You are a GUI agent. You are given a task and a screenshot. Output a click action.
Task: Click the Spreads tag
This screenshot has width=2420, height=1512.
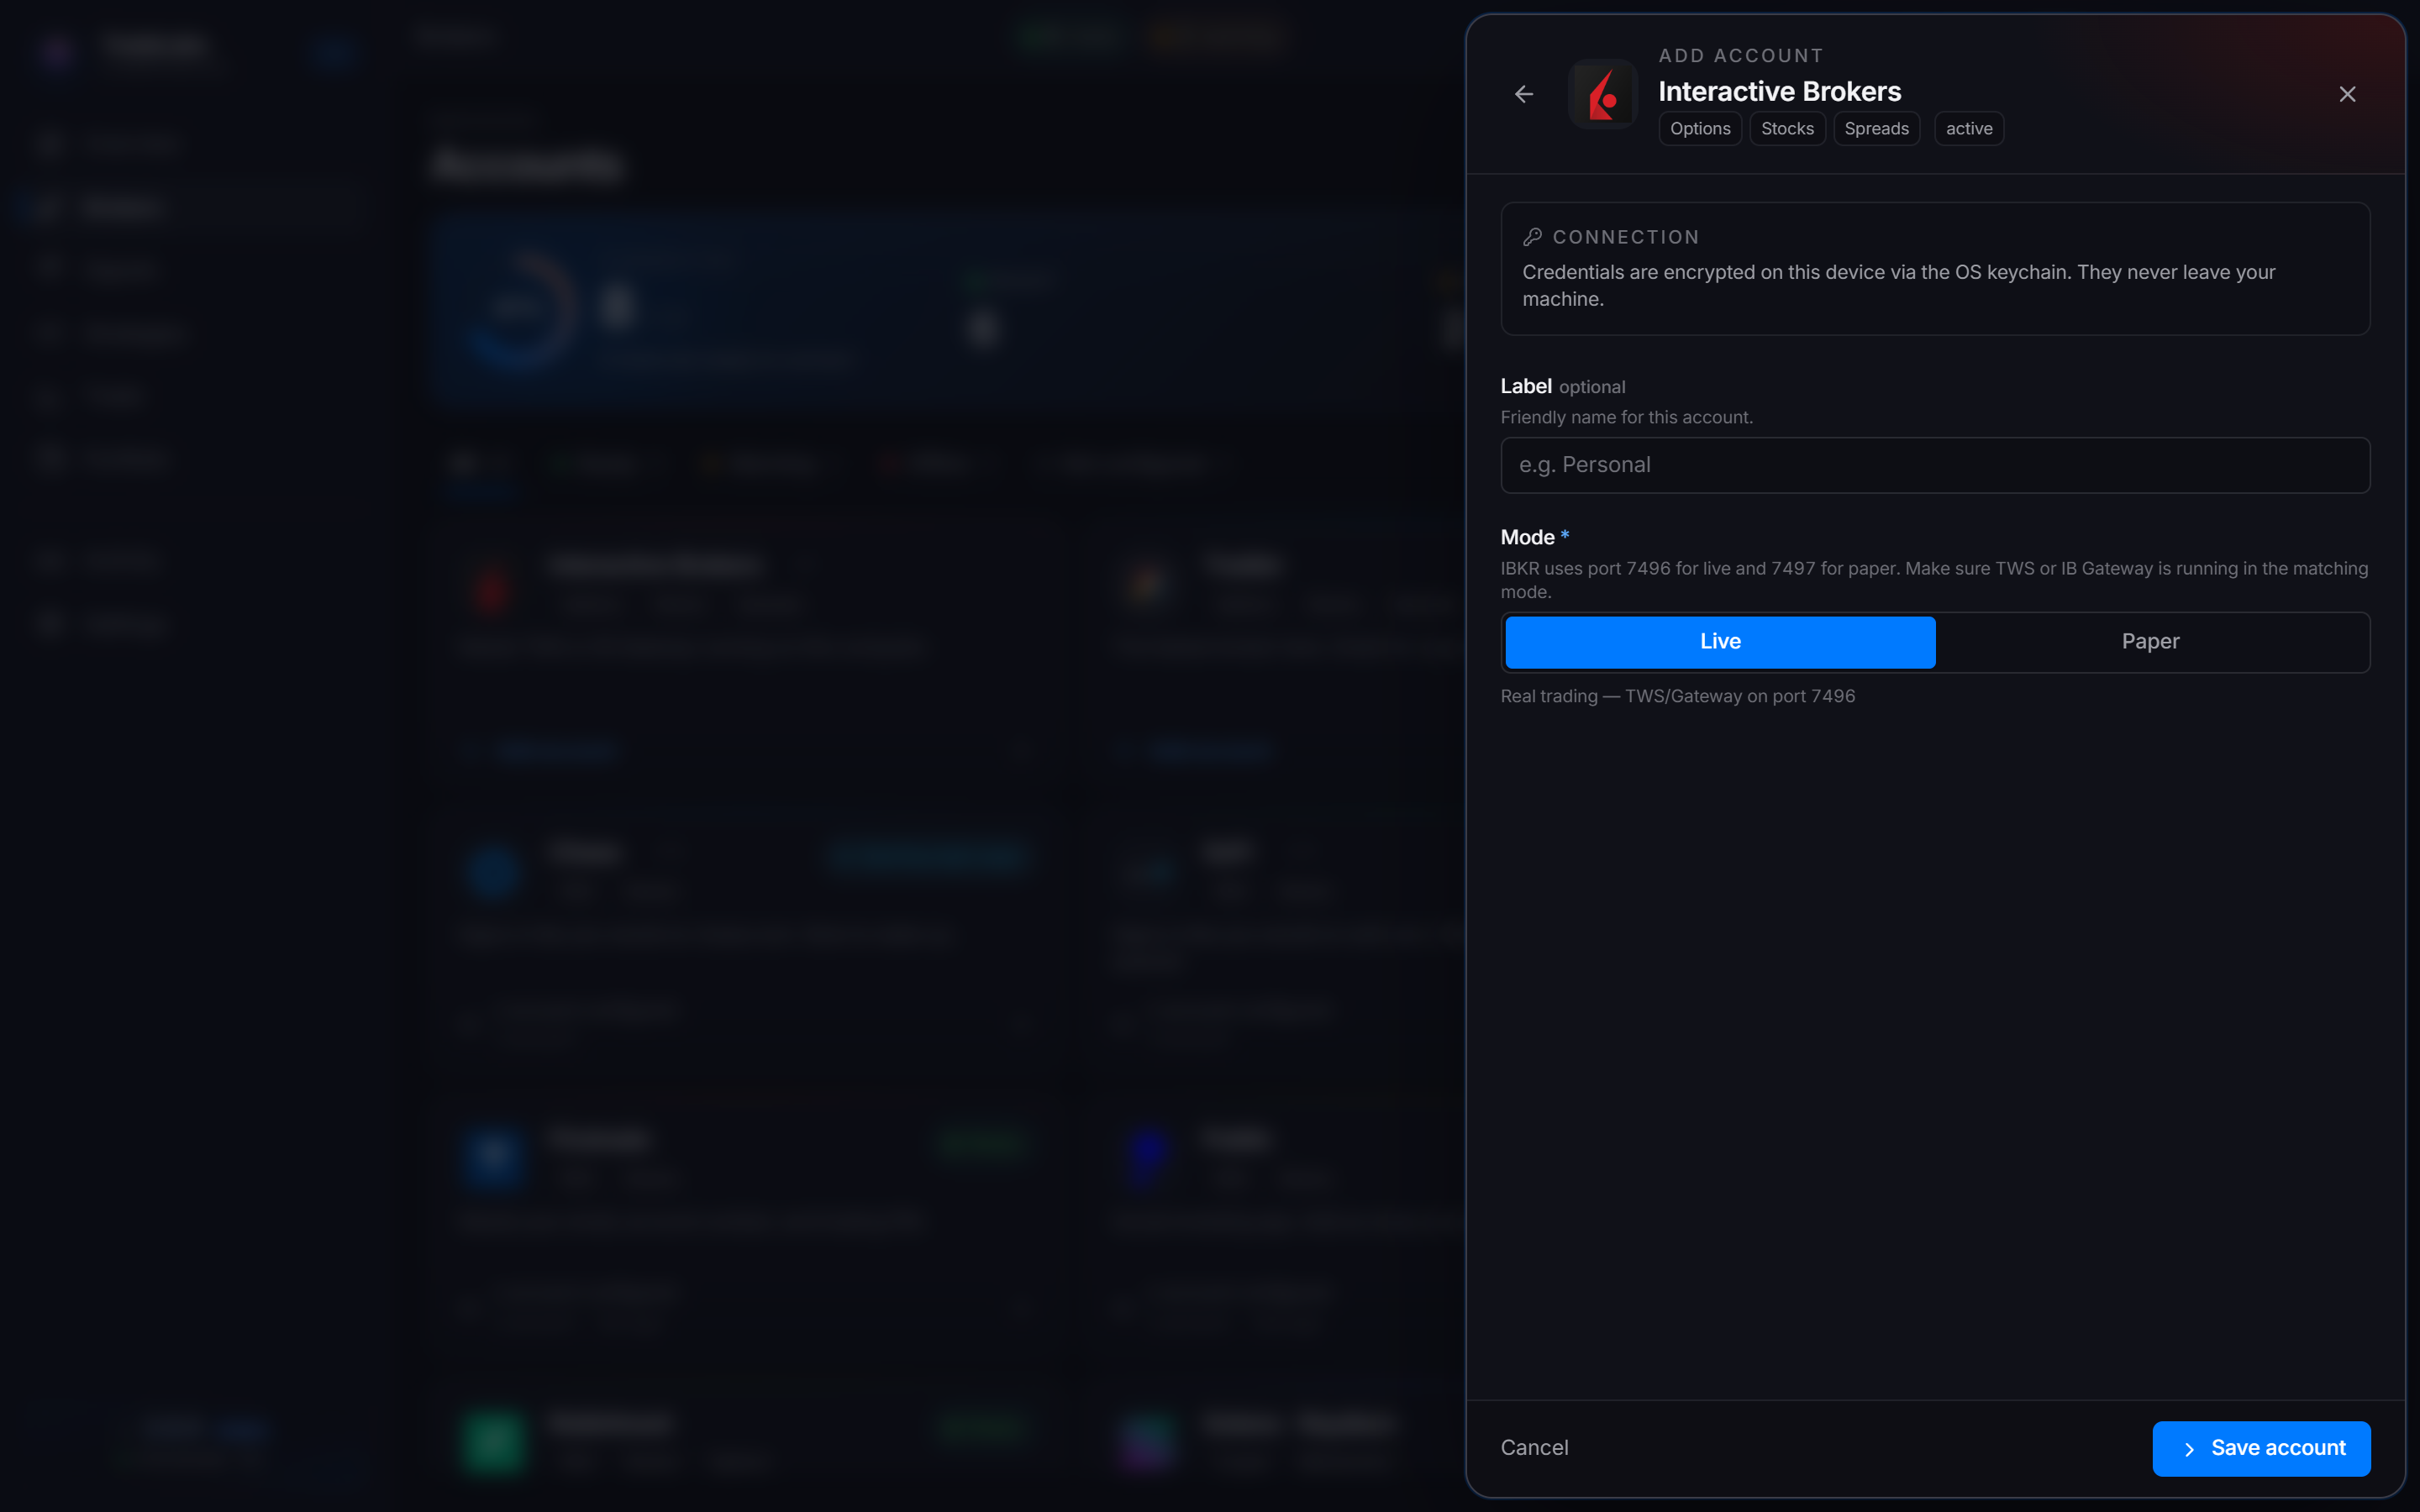click(x=1876, y=128)
